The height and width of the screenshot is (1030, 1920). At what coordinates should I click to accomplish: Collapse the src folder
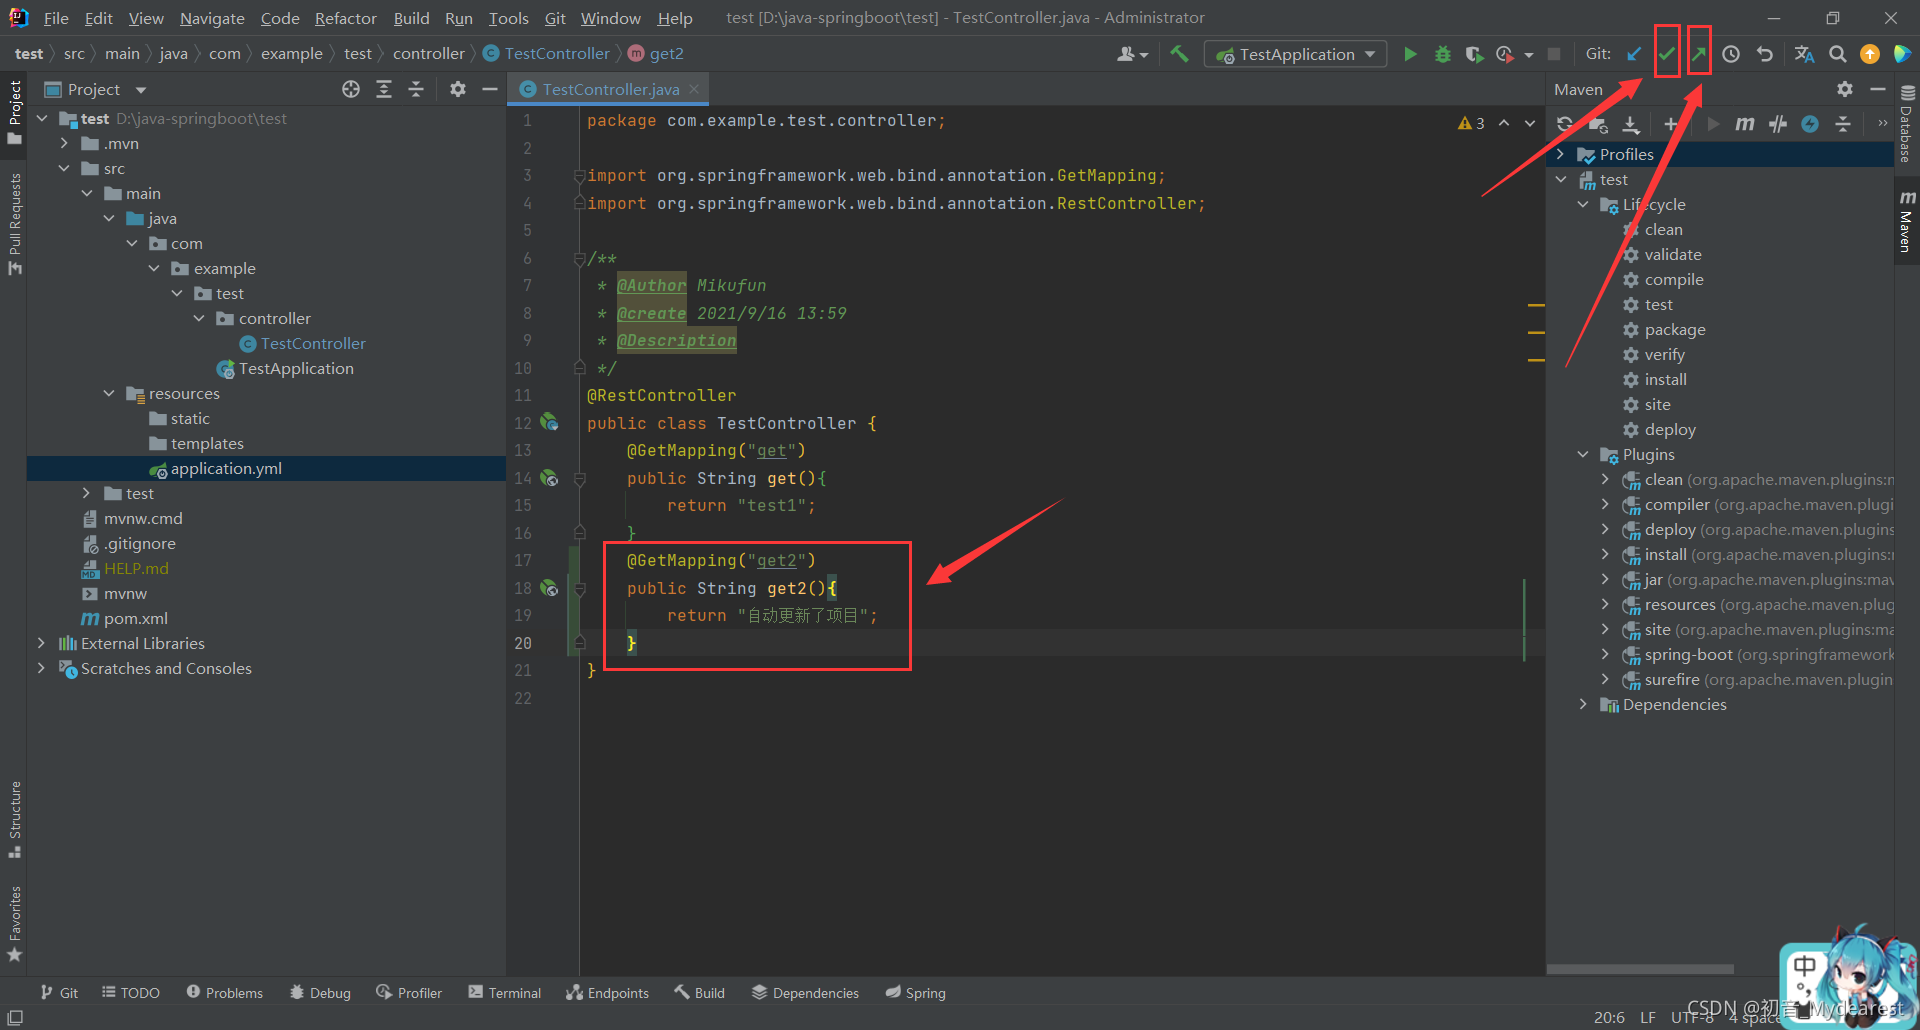coord(64,168)
